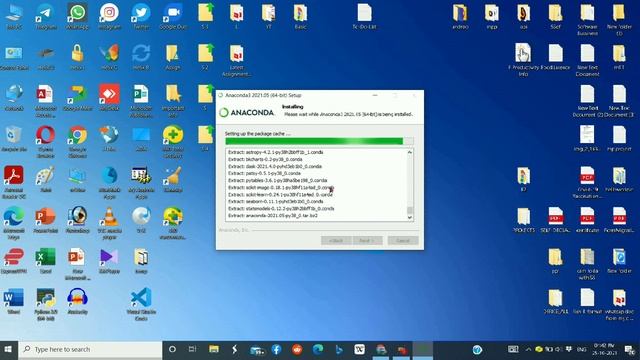Open the Opera Browser shortcut
This screenshot has height=360, width=640.
coord(45,142)
